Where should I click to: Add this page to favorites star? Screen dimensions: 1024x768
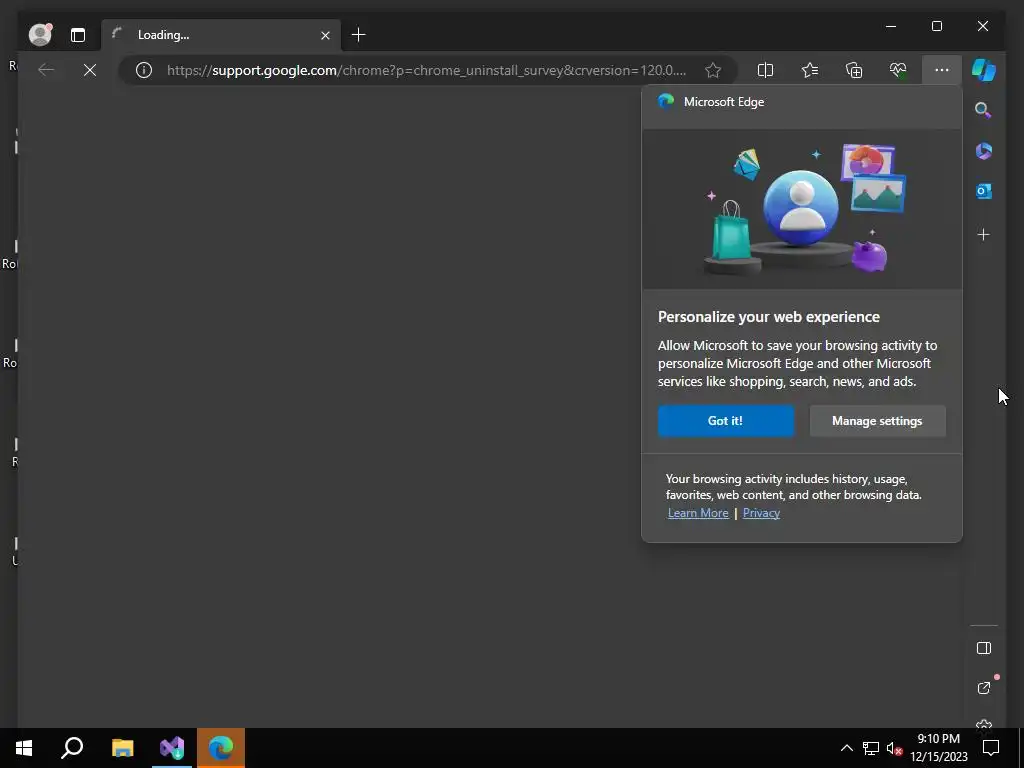(713, 70)
